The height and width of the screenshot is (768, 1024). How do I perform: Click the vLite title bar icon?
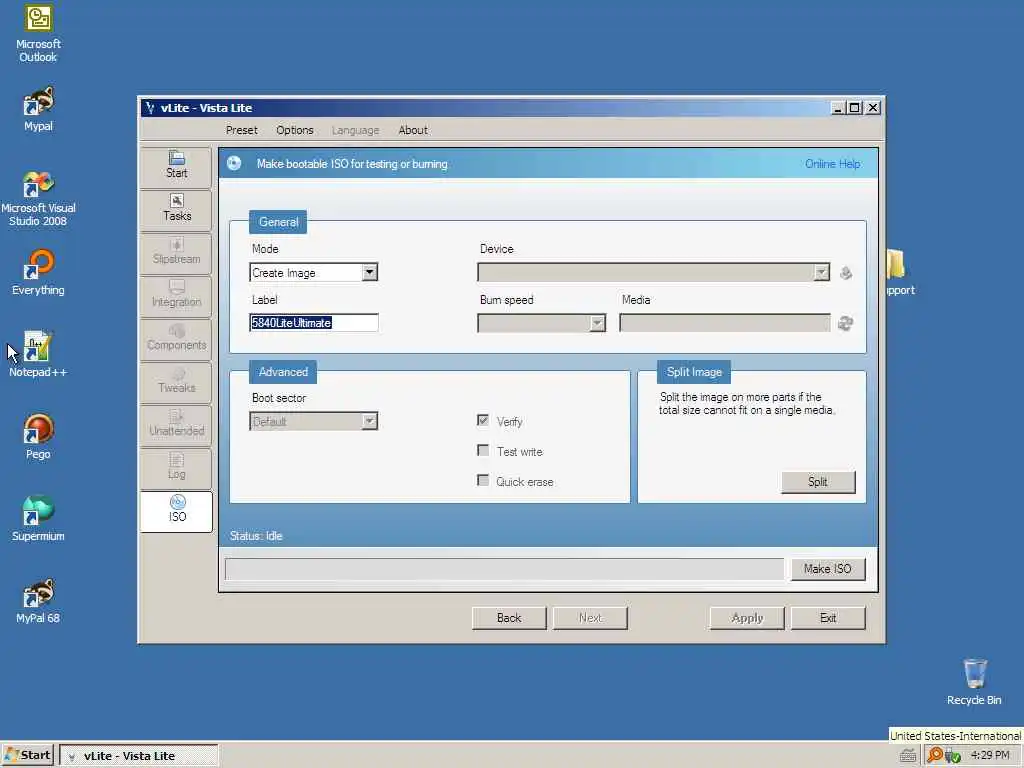pos(150,108)
